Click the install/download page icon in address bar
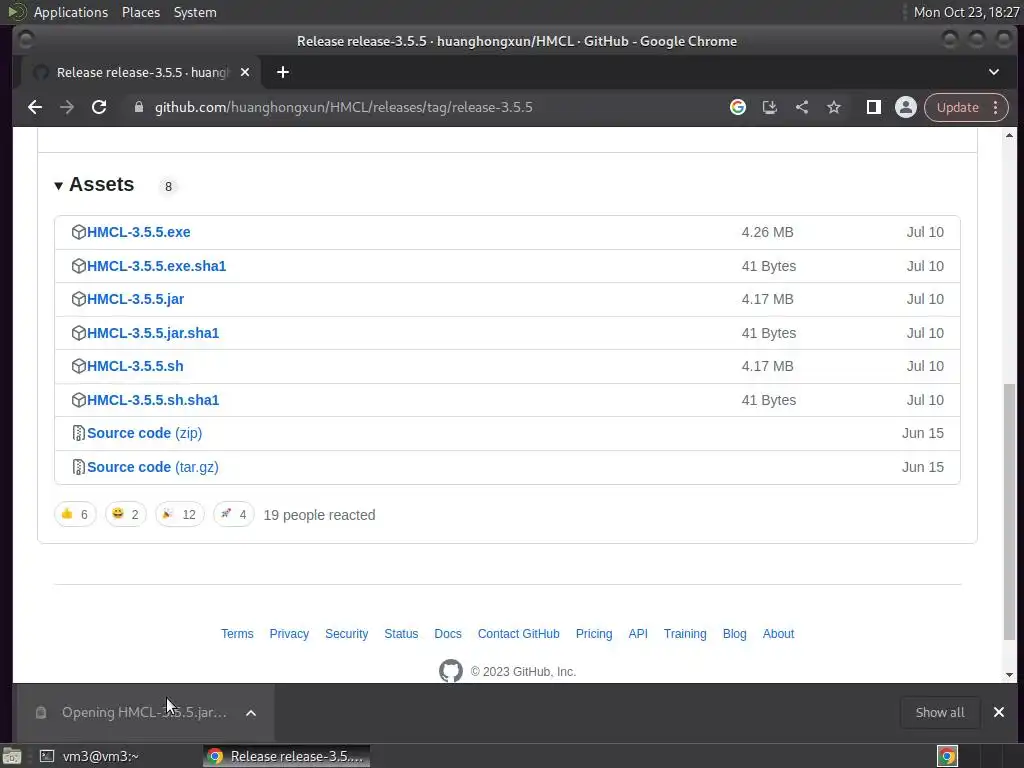 point(770,107)
